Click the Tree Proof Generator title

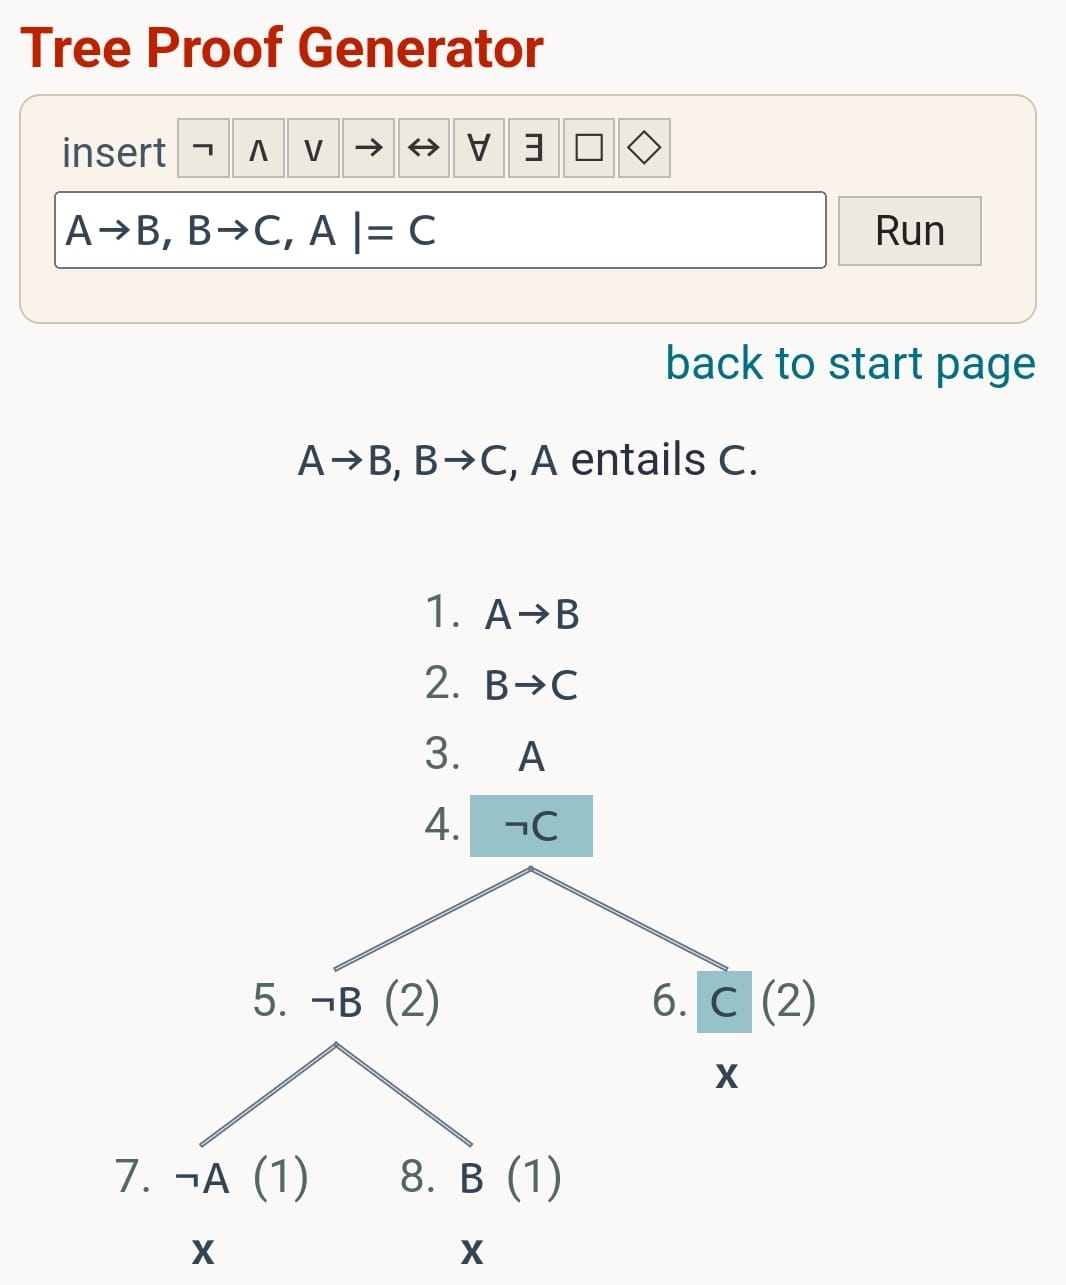click(x=282, y=48)
